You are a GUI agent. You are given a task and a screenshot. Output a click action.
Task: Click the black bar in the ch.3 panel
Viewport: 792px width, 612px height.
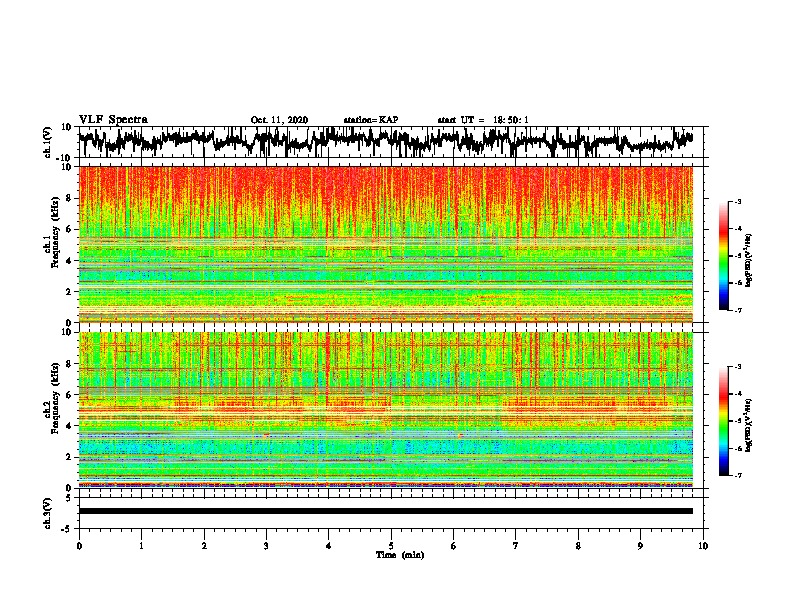(385, 511)
